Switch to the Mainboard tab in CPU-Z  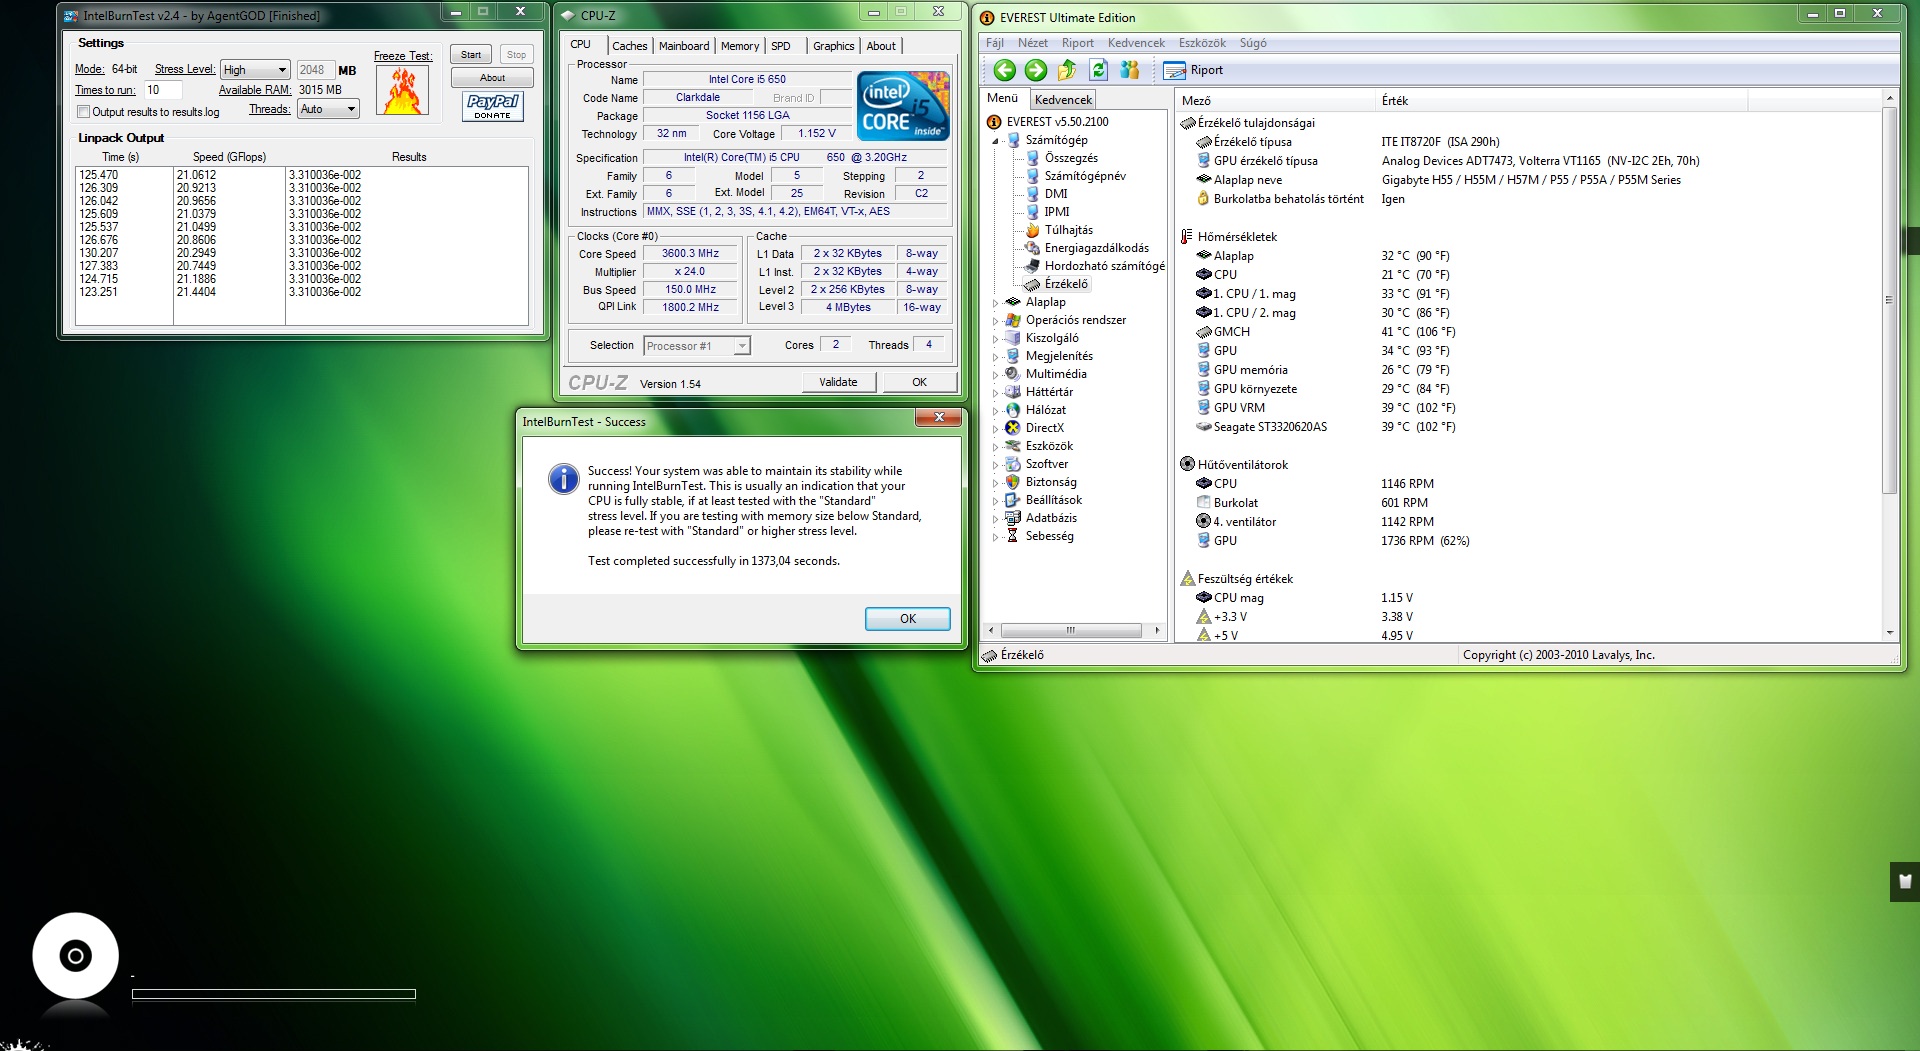pos(684,46)
